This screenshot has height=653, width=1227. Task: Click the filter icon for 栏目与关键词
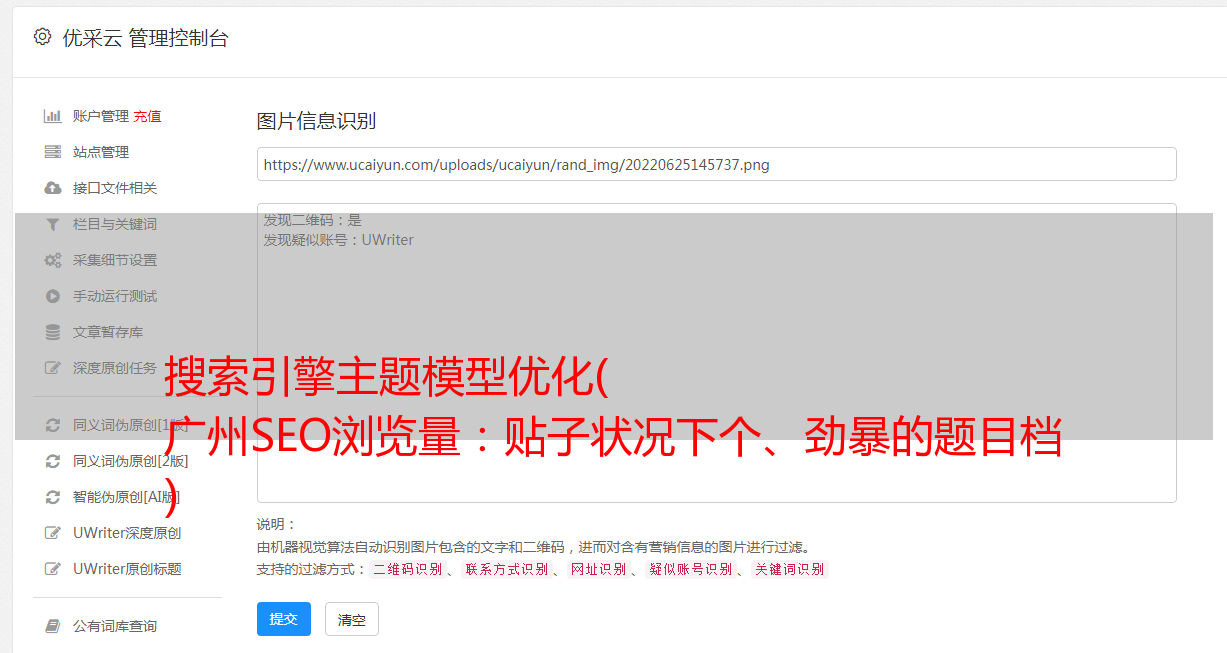(x=53, y=224)
